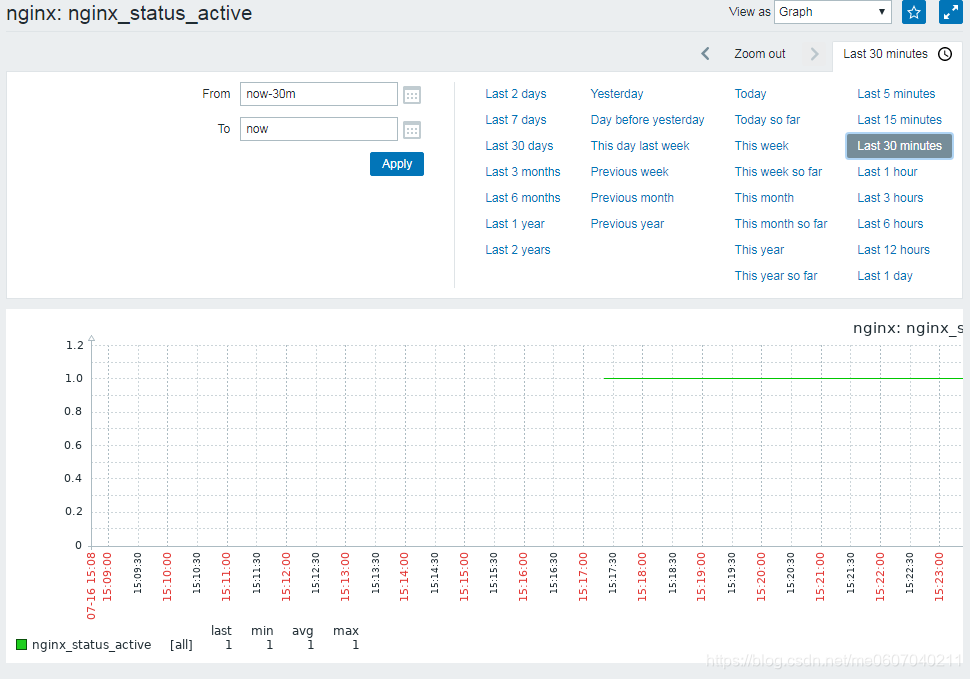970x679 pixels.
Task: Click highlighted Last 30 minutes preset
Action: [x=899, y=146]
